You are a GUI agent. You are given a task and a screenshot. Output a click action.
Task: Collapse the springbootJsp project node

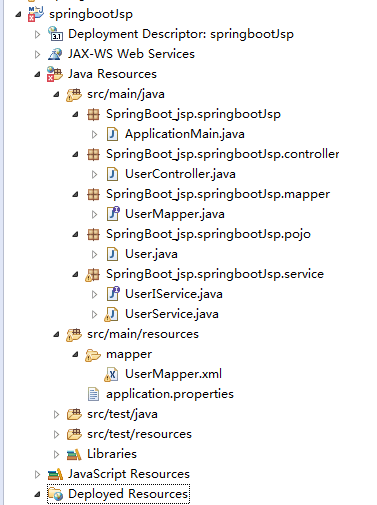(x=18, y=14)
